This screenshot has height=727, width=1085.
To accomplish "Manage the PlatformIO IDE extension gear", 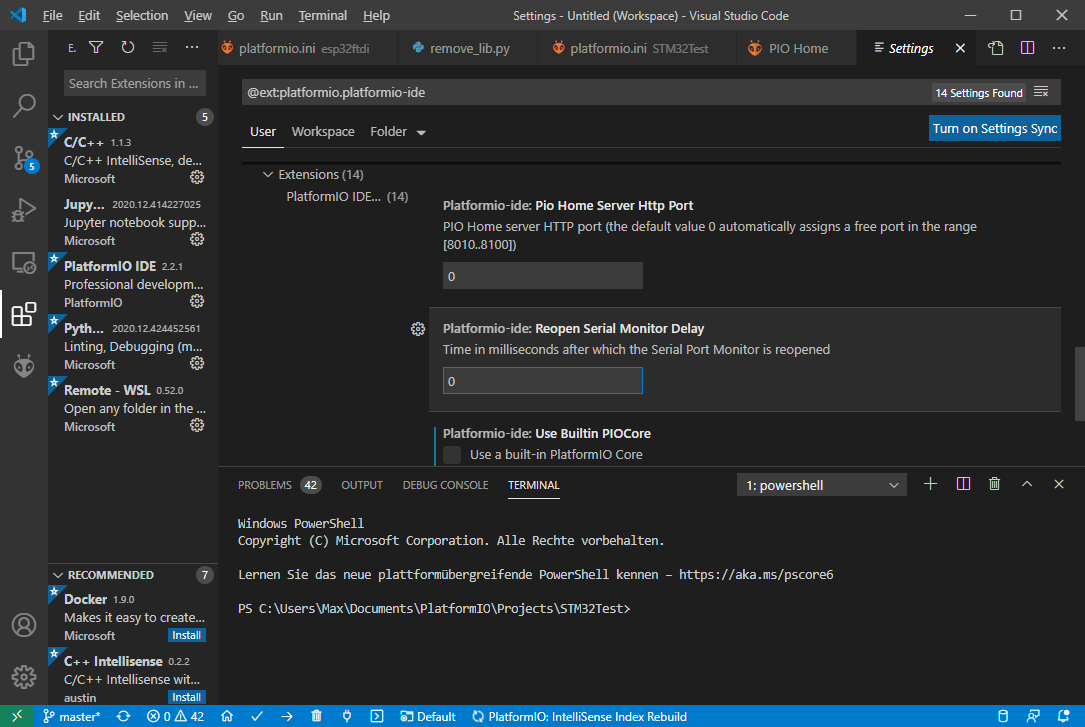I will click(197, 302).
